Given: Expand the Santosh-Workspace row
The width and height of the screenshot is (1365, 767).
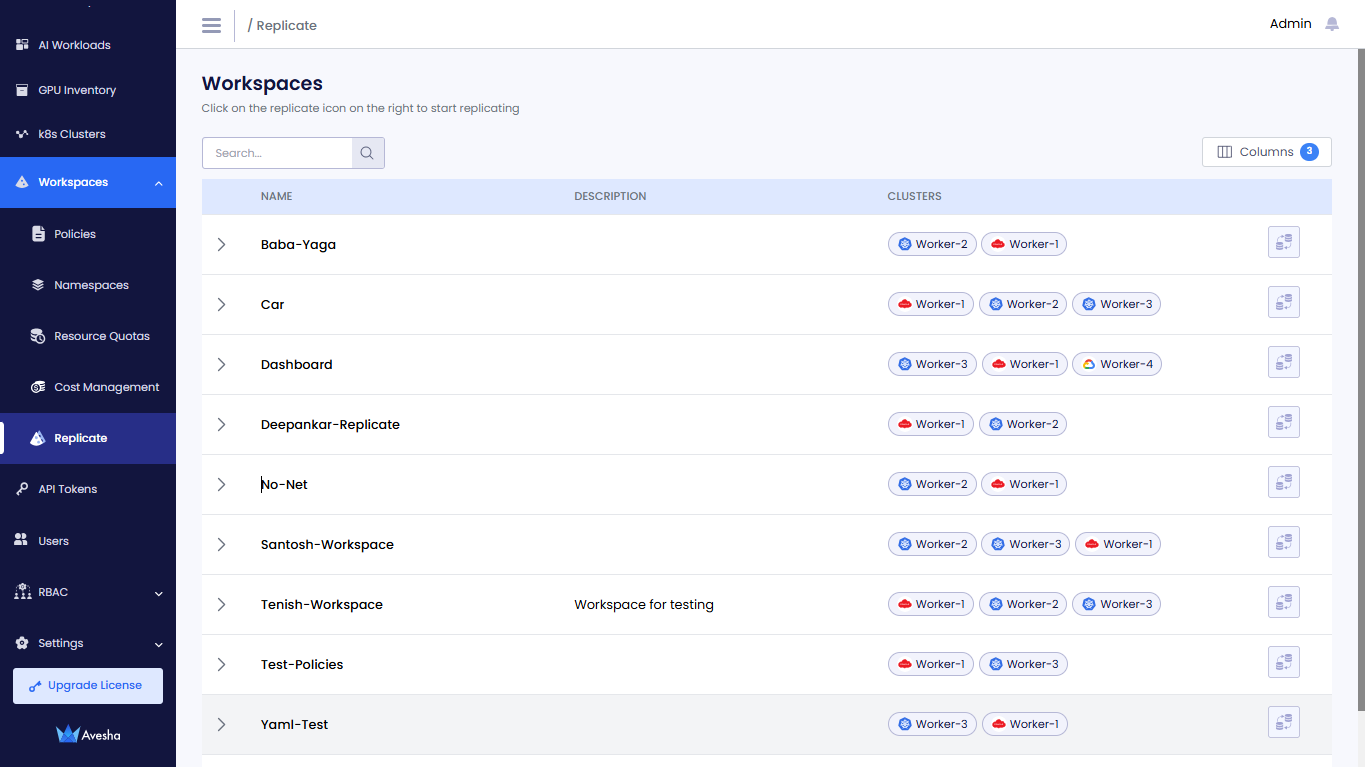Looking at the screenshot, I should (222, 545).
